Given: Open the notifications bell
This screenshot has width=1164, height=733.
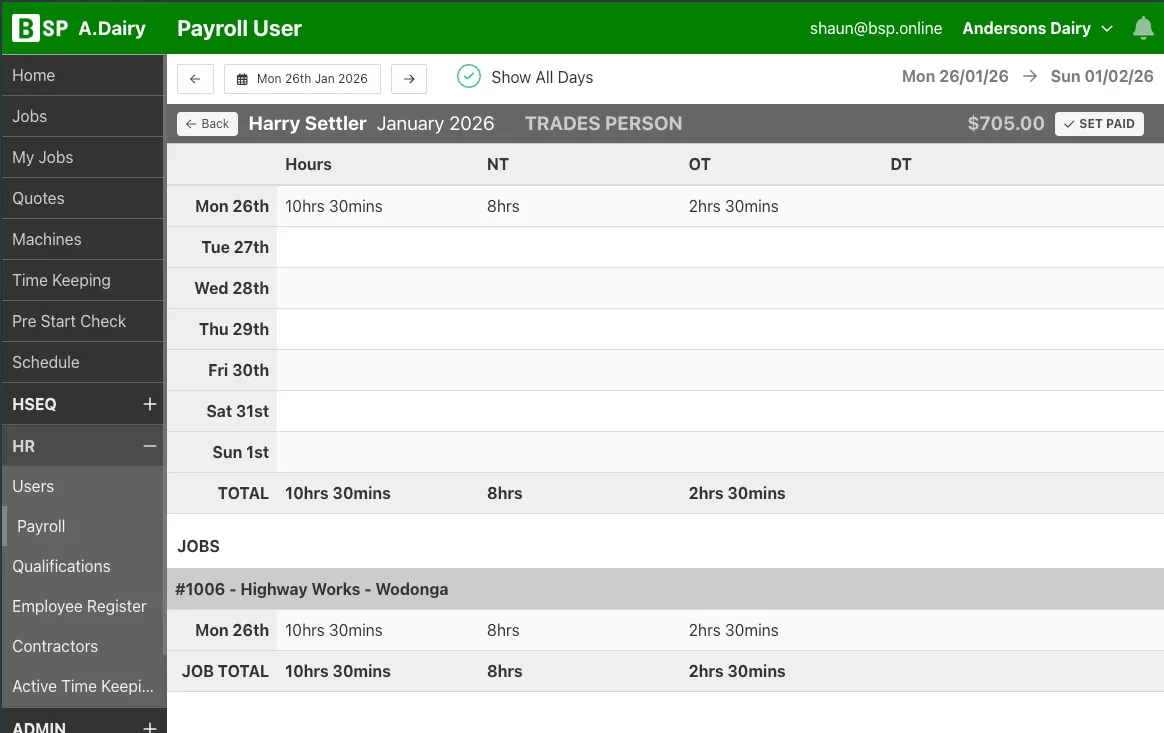Looking at the screenshot, I should click(1142, 28).
